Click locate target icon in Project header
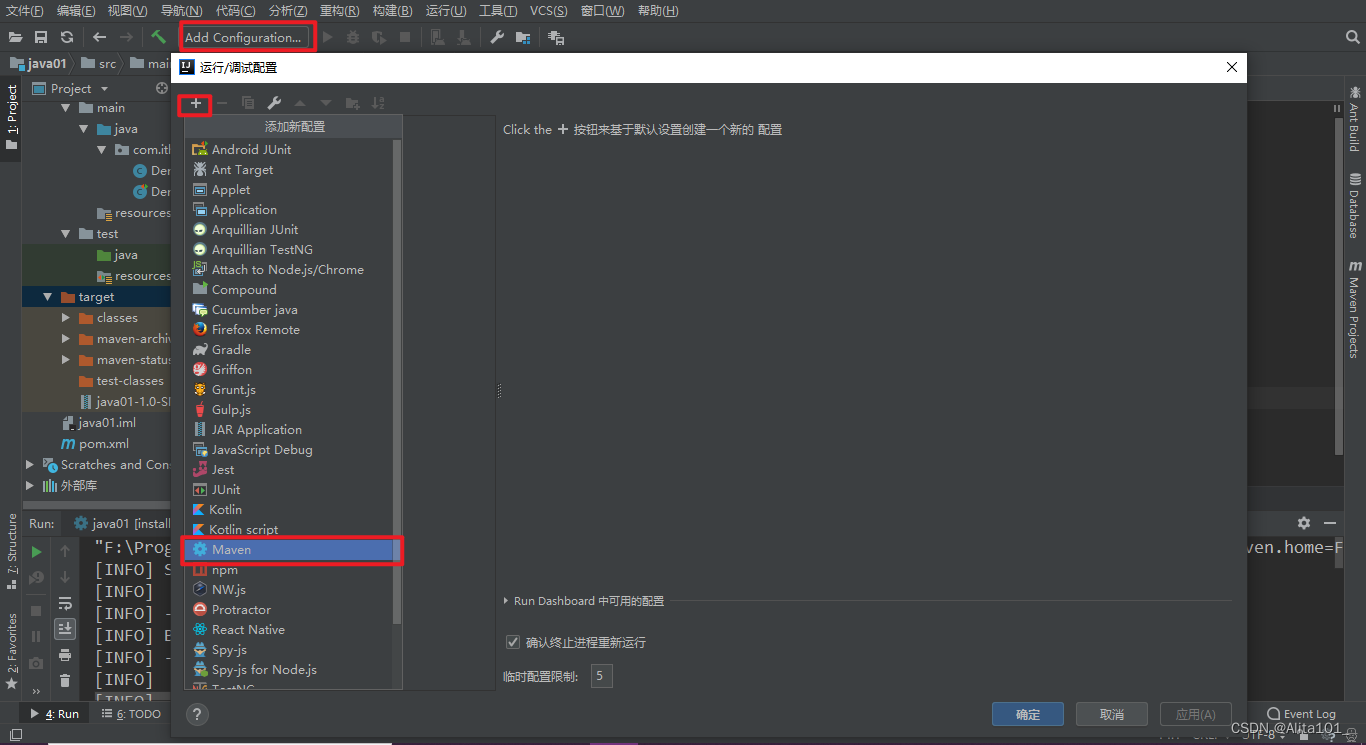 162,88
